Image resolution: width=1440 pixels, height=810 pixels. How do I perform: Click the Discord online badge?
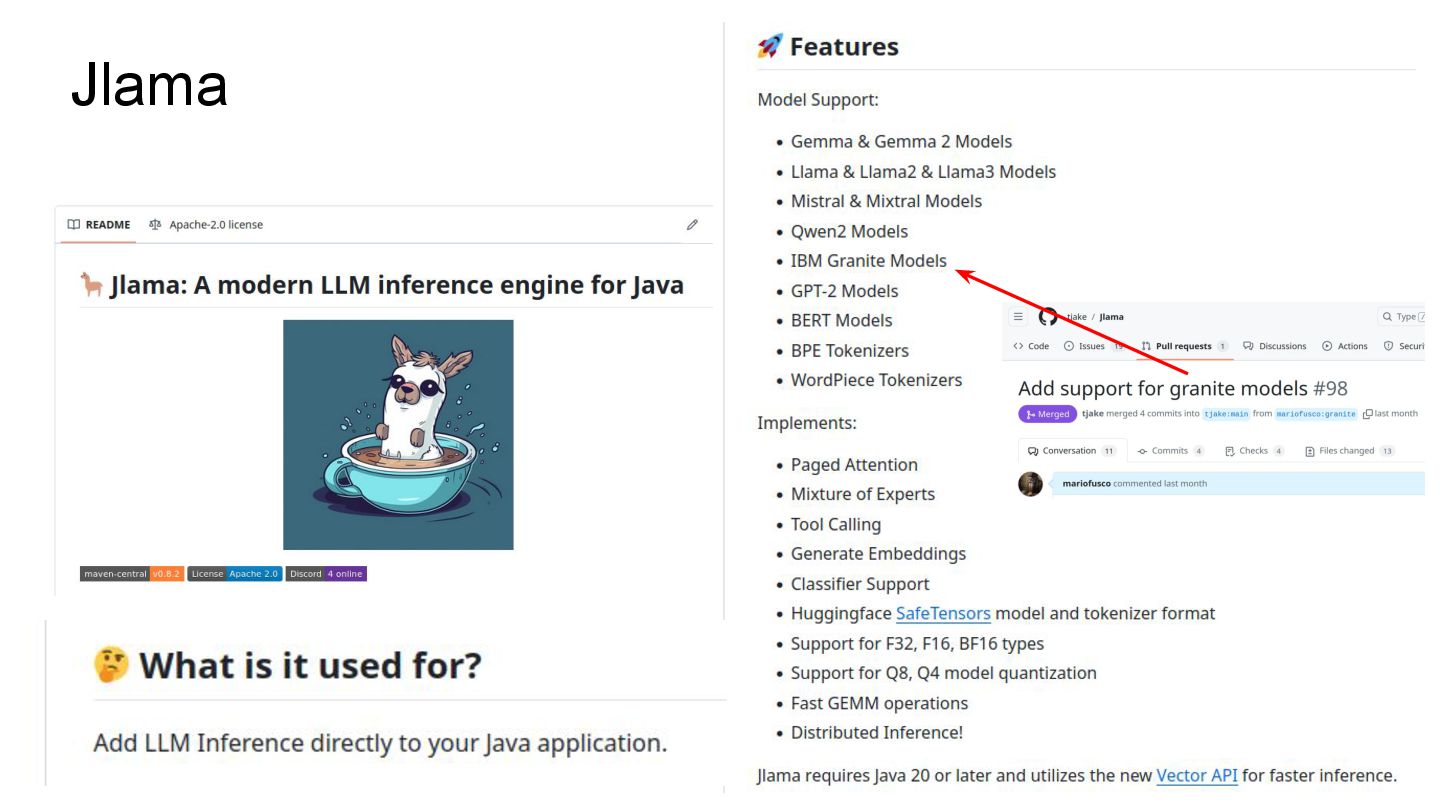point(326,574)
